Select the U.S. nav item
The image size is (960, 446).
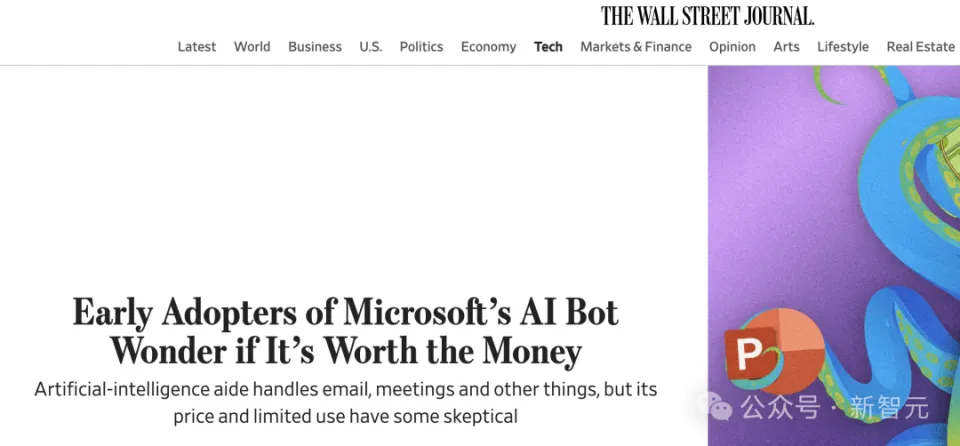click(x=370, y=47)
